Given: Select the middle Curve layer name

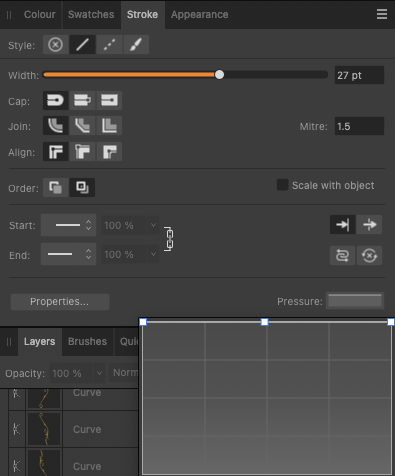Looking at the screenshot, I should [x=87, y=429].
